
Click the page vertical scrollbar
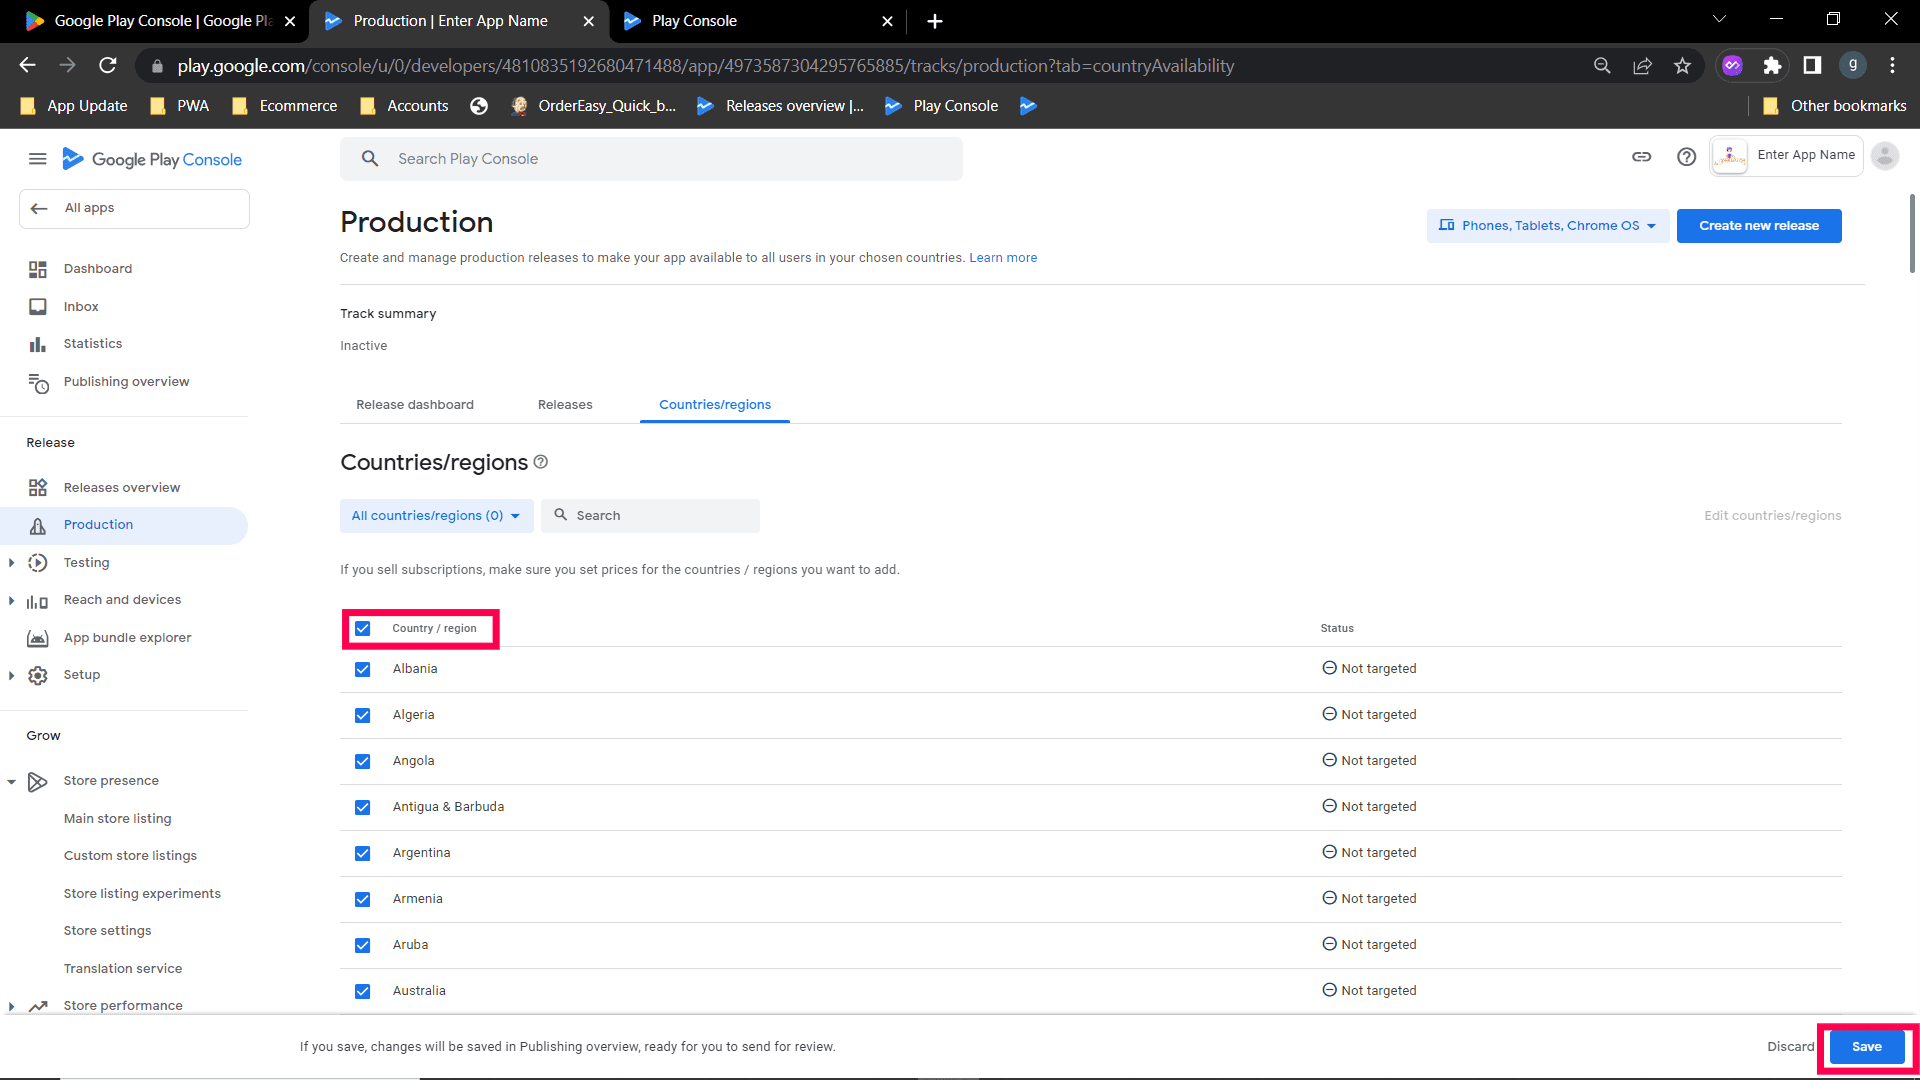1911,235
